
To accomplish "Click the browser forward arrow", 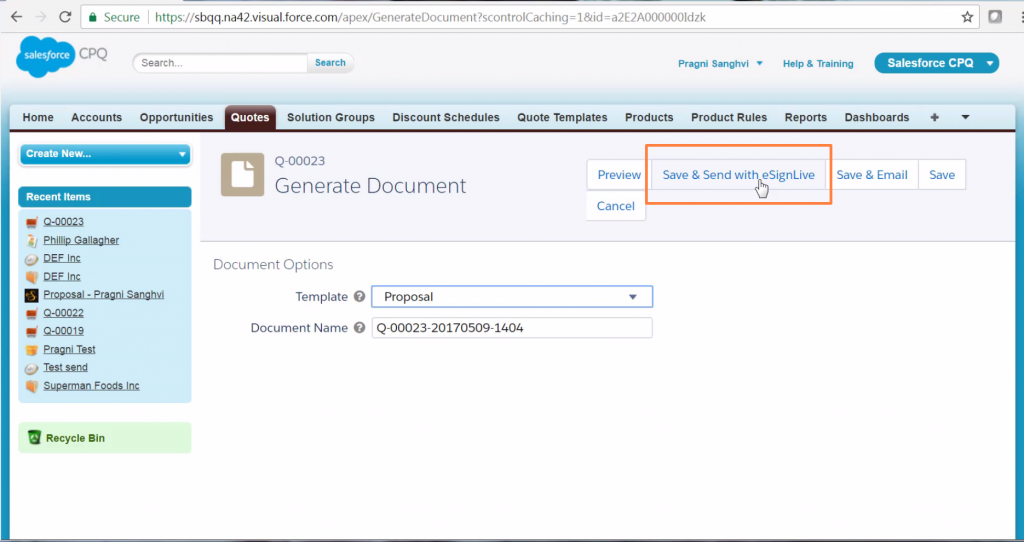I will coord(40,17).
